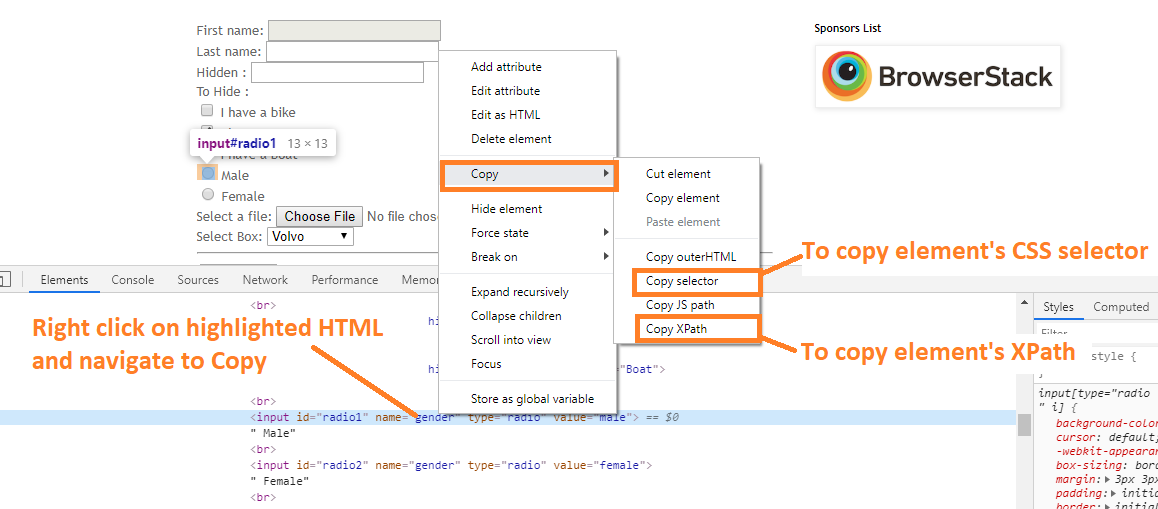Click into the First name input field
Screen dimensions: 1158x509
(x=354, y=30)
